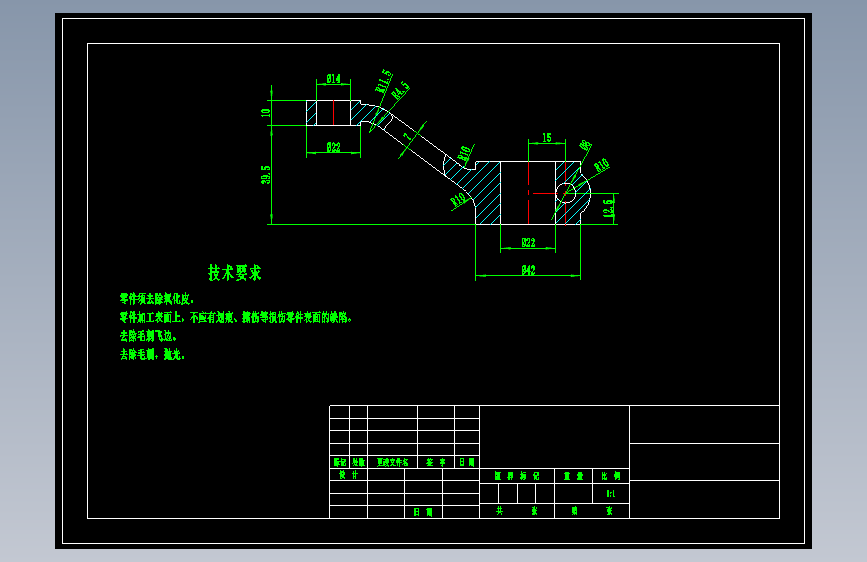867x562 pixels.
Task: Click the 更改文件名 header cell
Action: pos(393,462)
